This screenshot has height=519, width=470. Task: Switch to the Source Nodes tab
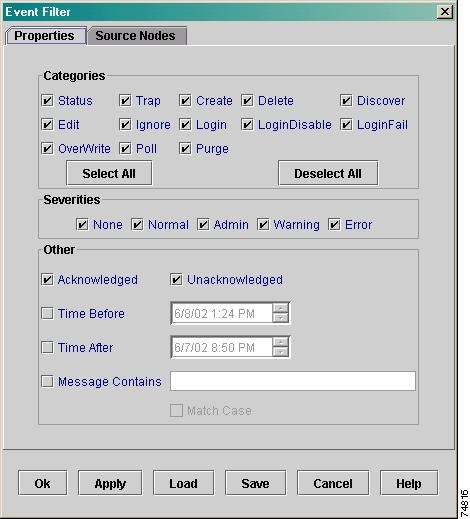136,36
